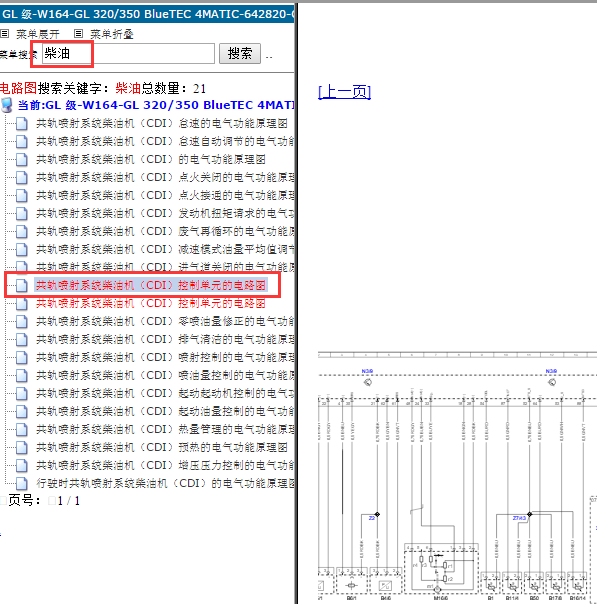Open 起动起动机控制的电气 entry
597x604 pixels.
click(x=165, y=393)
